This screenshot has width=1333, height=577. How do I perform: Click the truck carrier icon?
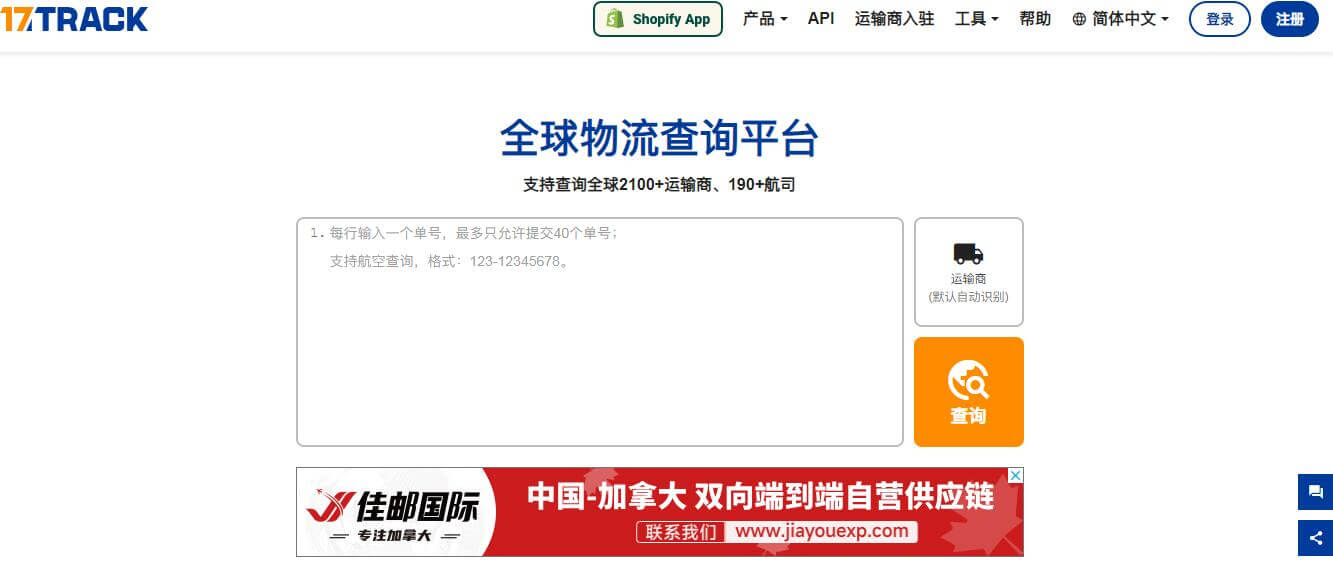point(968,254)
